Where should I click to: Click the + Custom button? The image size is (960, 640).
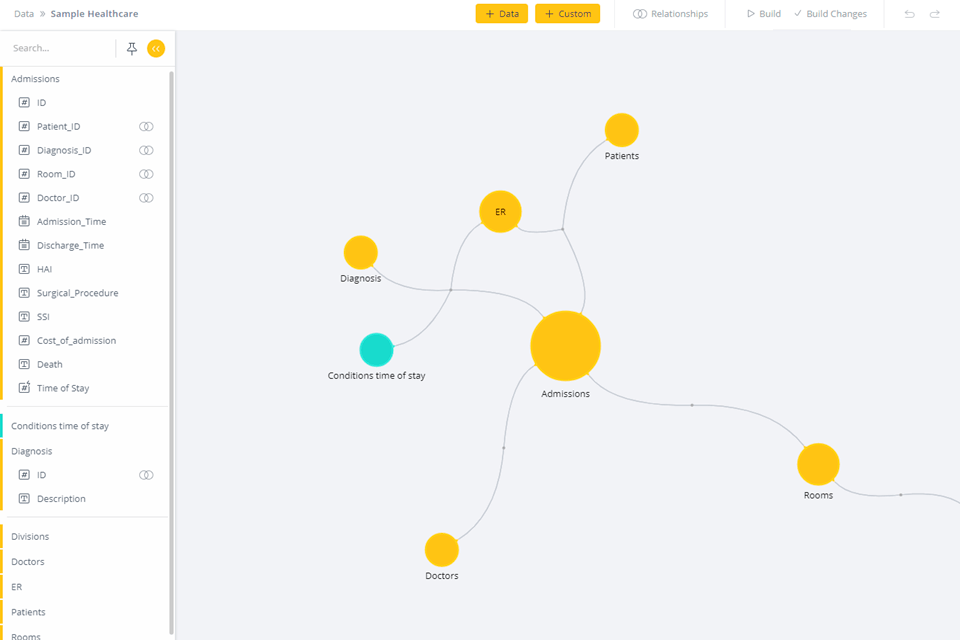(x=567, y=13)
